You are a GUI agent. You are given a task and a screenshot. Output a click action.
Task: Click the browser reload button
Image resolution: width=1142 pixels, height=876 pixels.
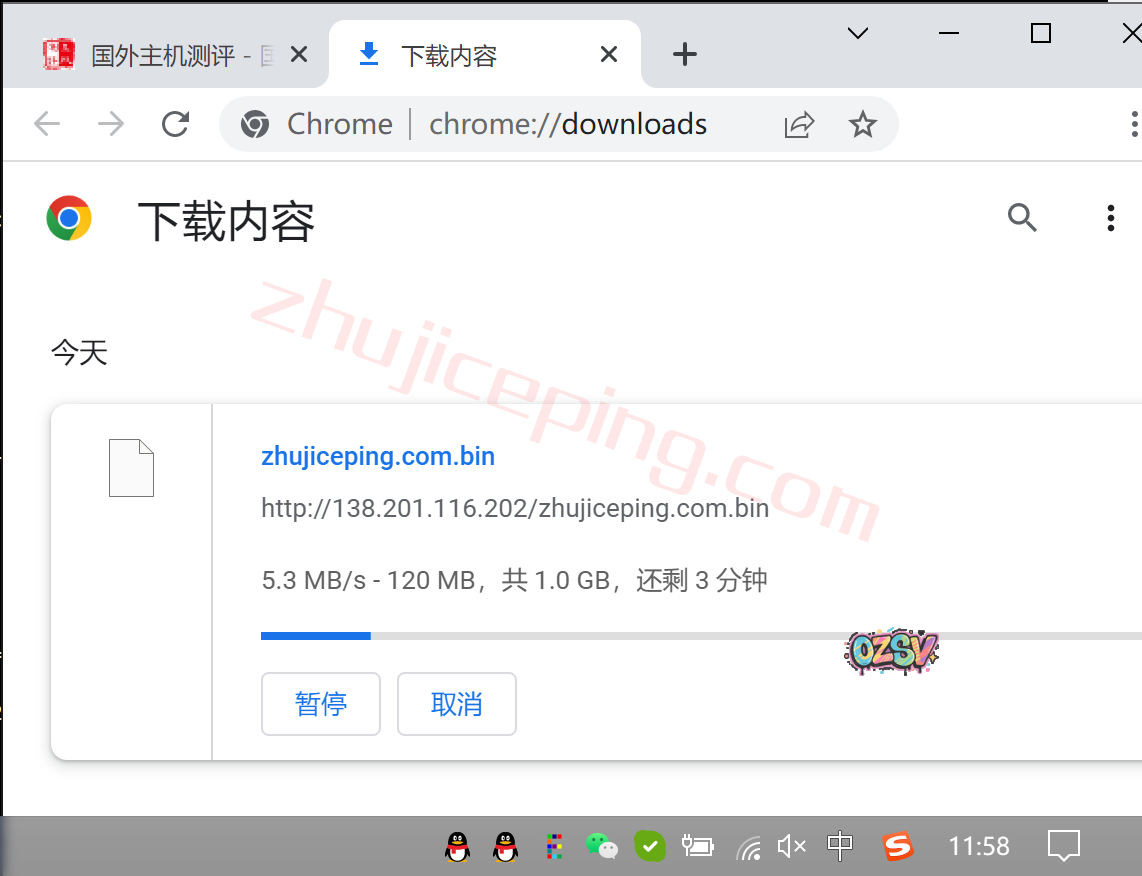(176, 124)
